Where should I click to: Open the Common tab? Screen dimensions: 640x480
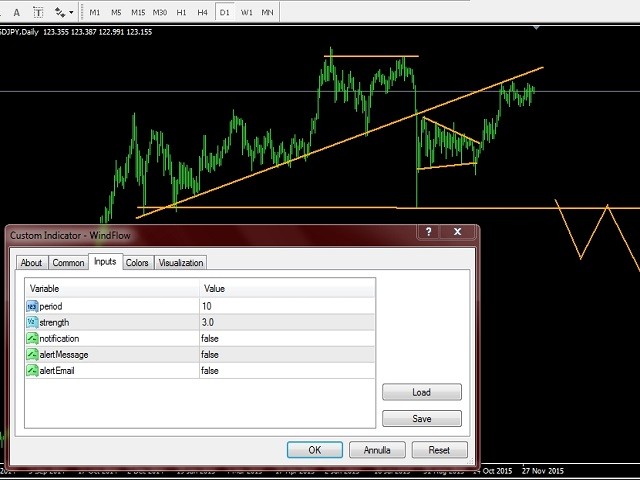[68, 263]
